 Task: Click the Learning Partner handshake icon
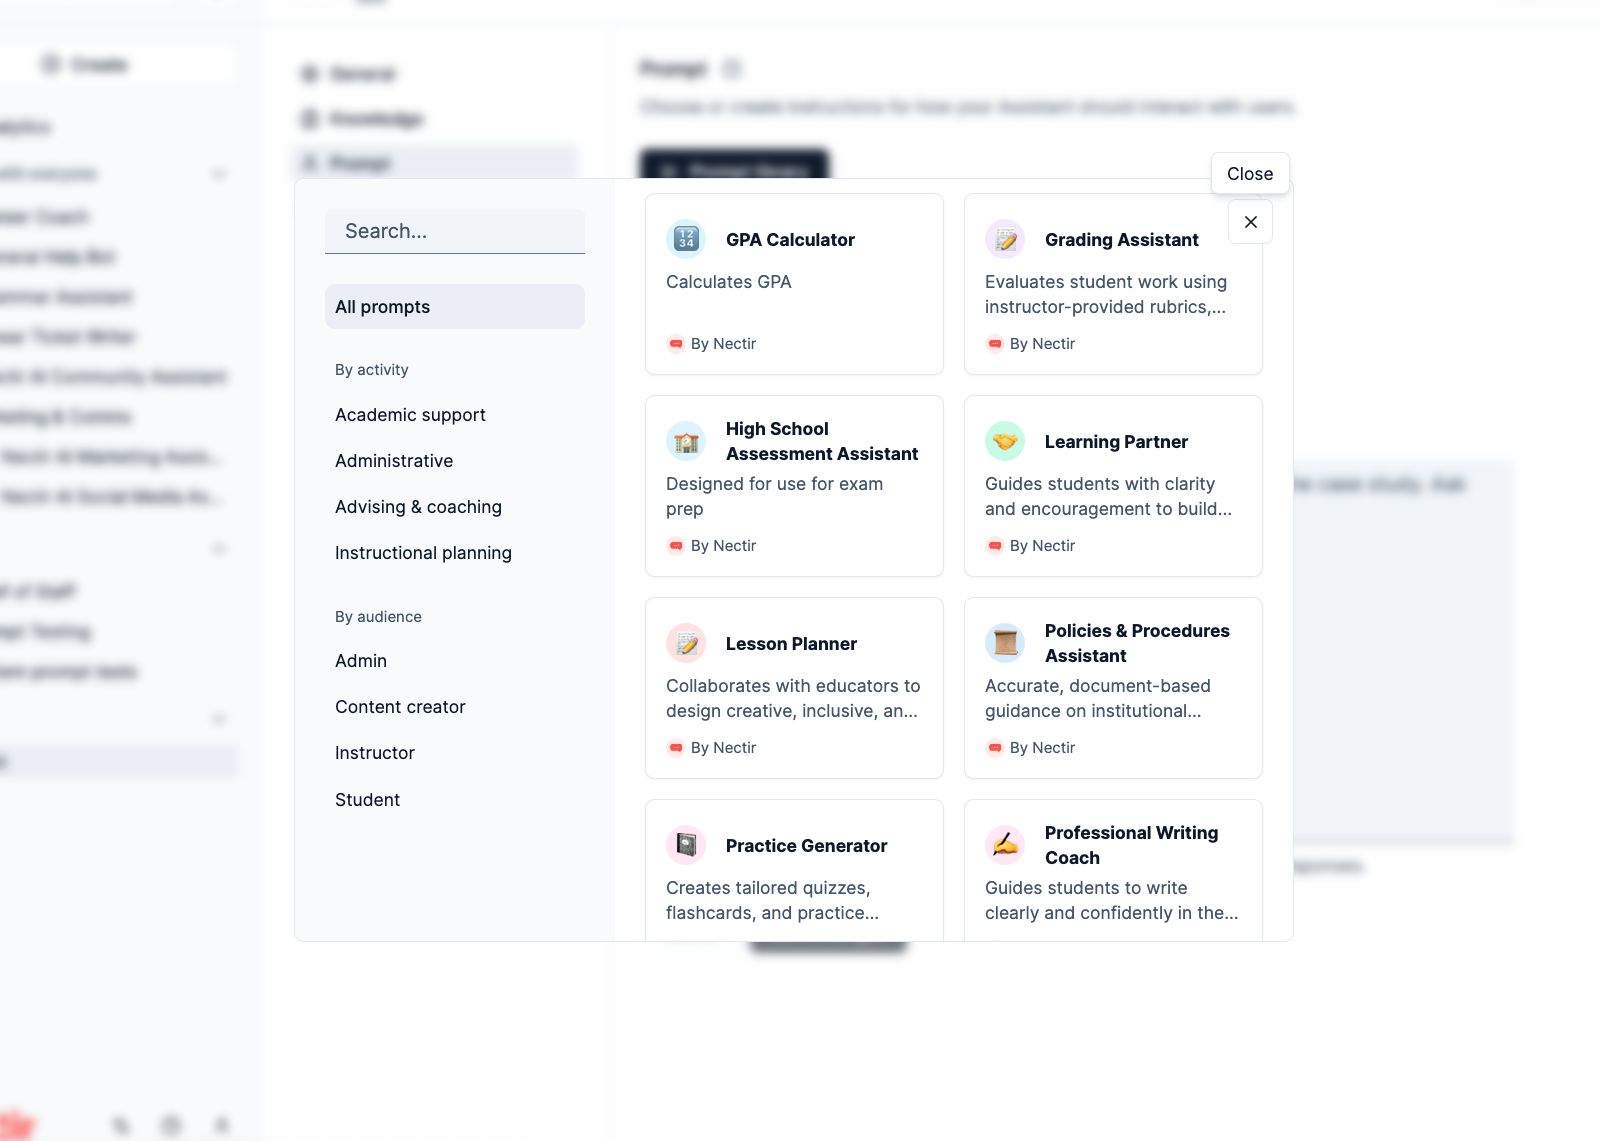tap(1005, 441)
